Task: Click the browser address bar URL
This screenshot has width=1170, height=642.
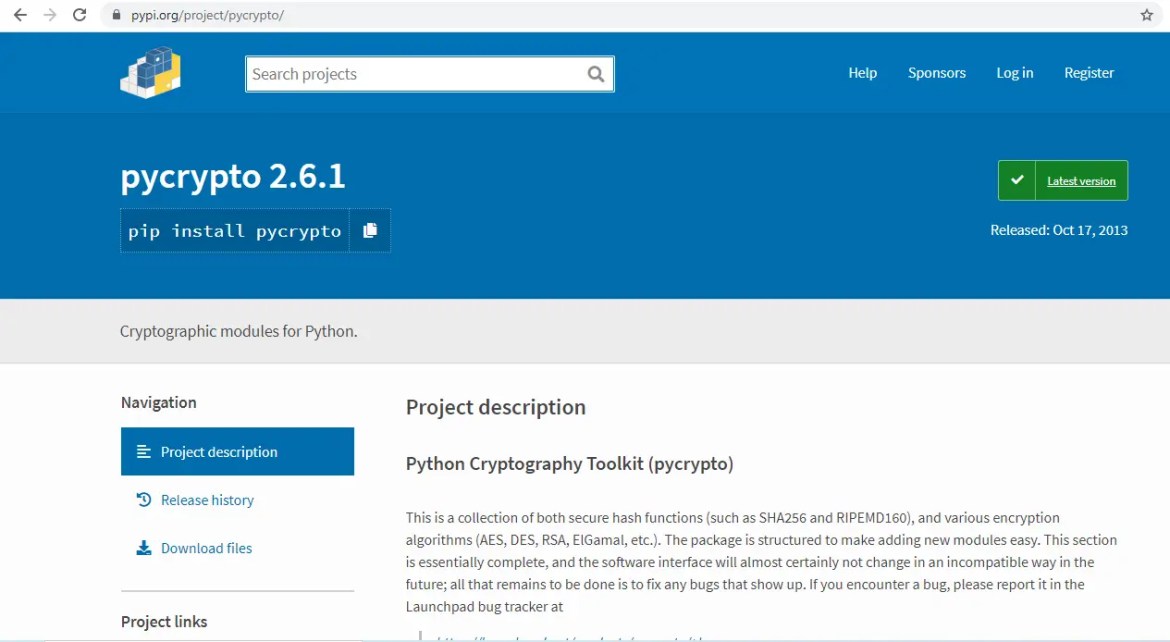Action: (207, 15)
